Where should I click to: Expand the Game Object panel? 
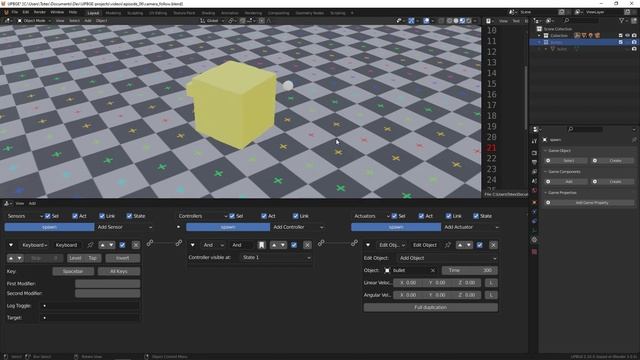pos(559,151)
